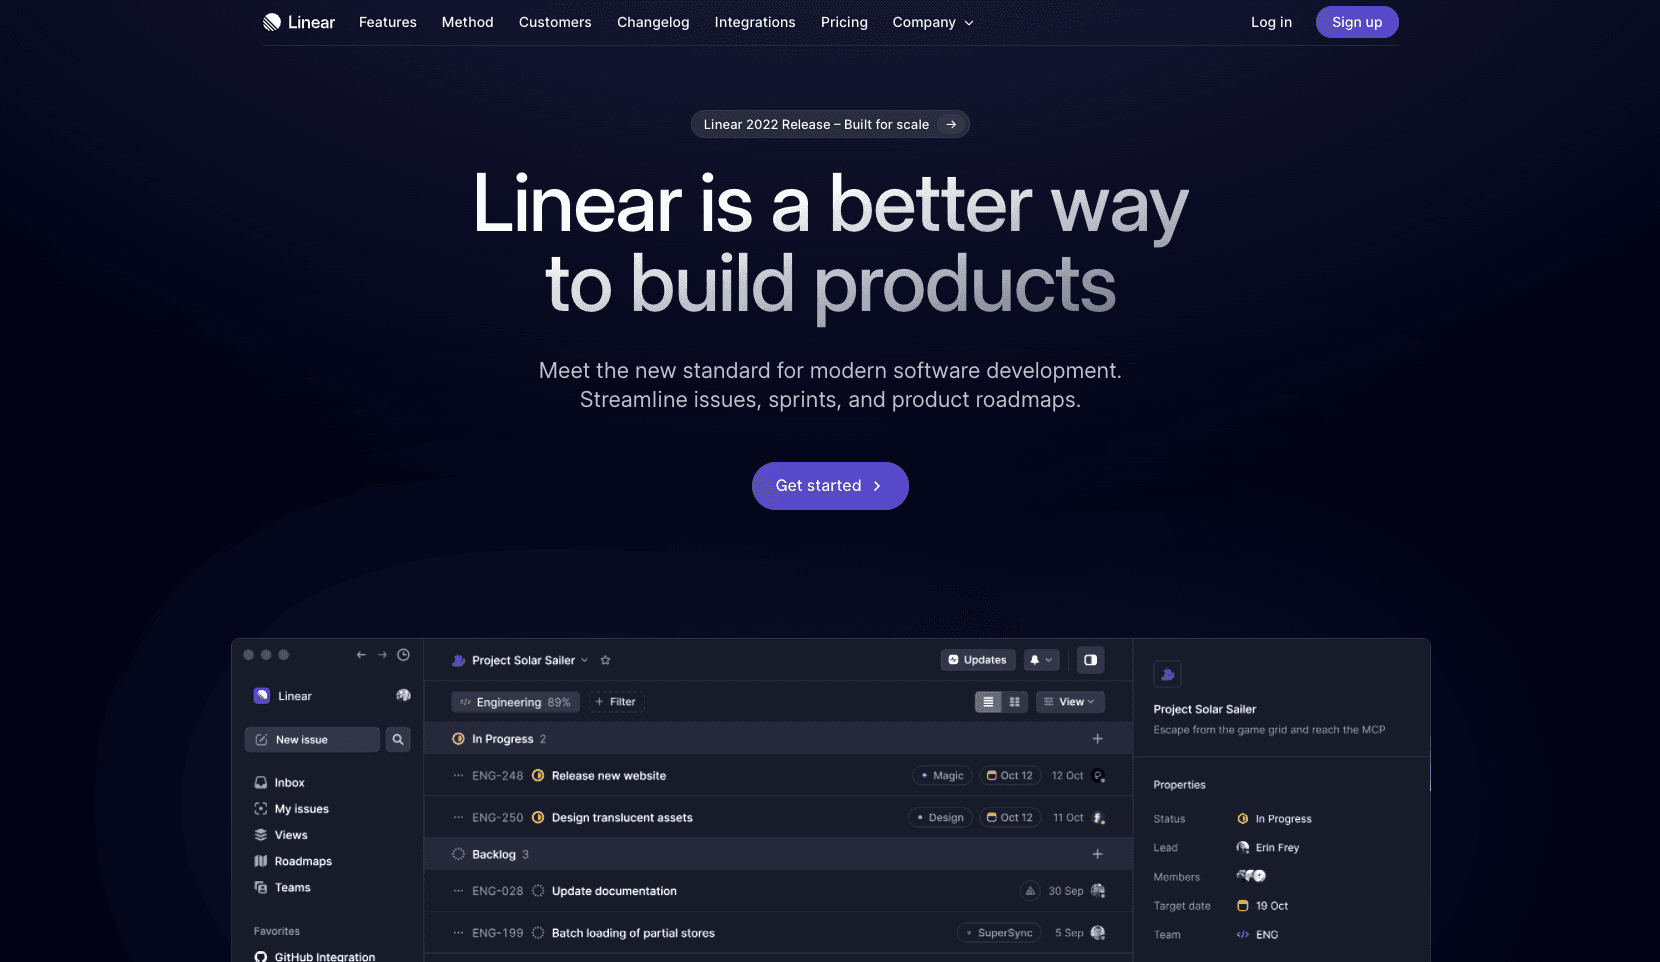This screenshot has height=962, width=1660.
Task: Click the assignee avatar on ENG-199
Action: tap(1098, 933)
